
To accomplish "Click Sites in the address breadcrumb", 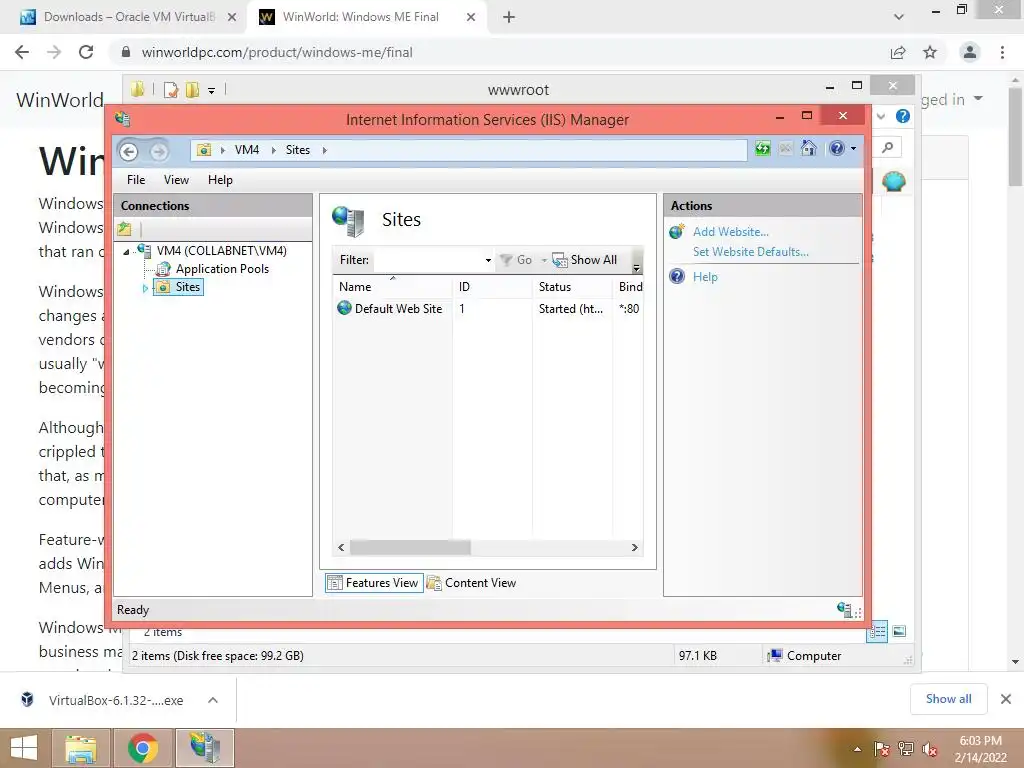I will tap(298, 150).
